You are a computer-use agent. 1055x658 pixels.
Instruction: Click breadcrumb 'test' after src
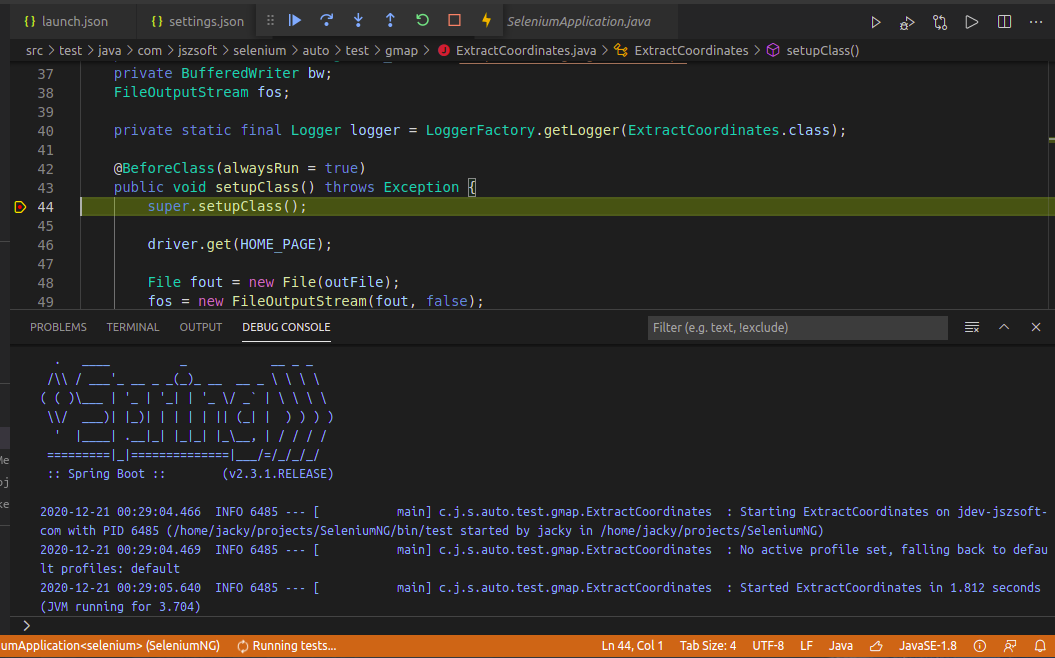[x=70, y=50]
